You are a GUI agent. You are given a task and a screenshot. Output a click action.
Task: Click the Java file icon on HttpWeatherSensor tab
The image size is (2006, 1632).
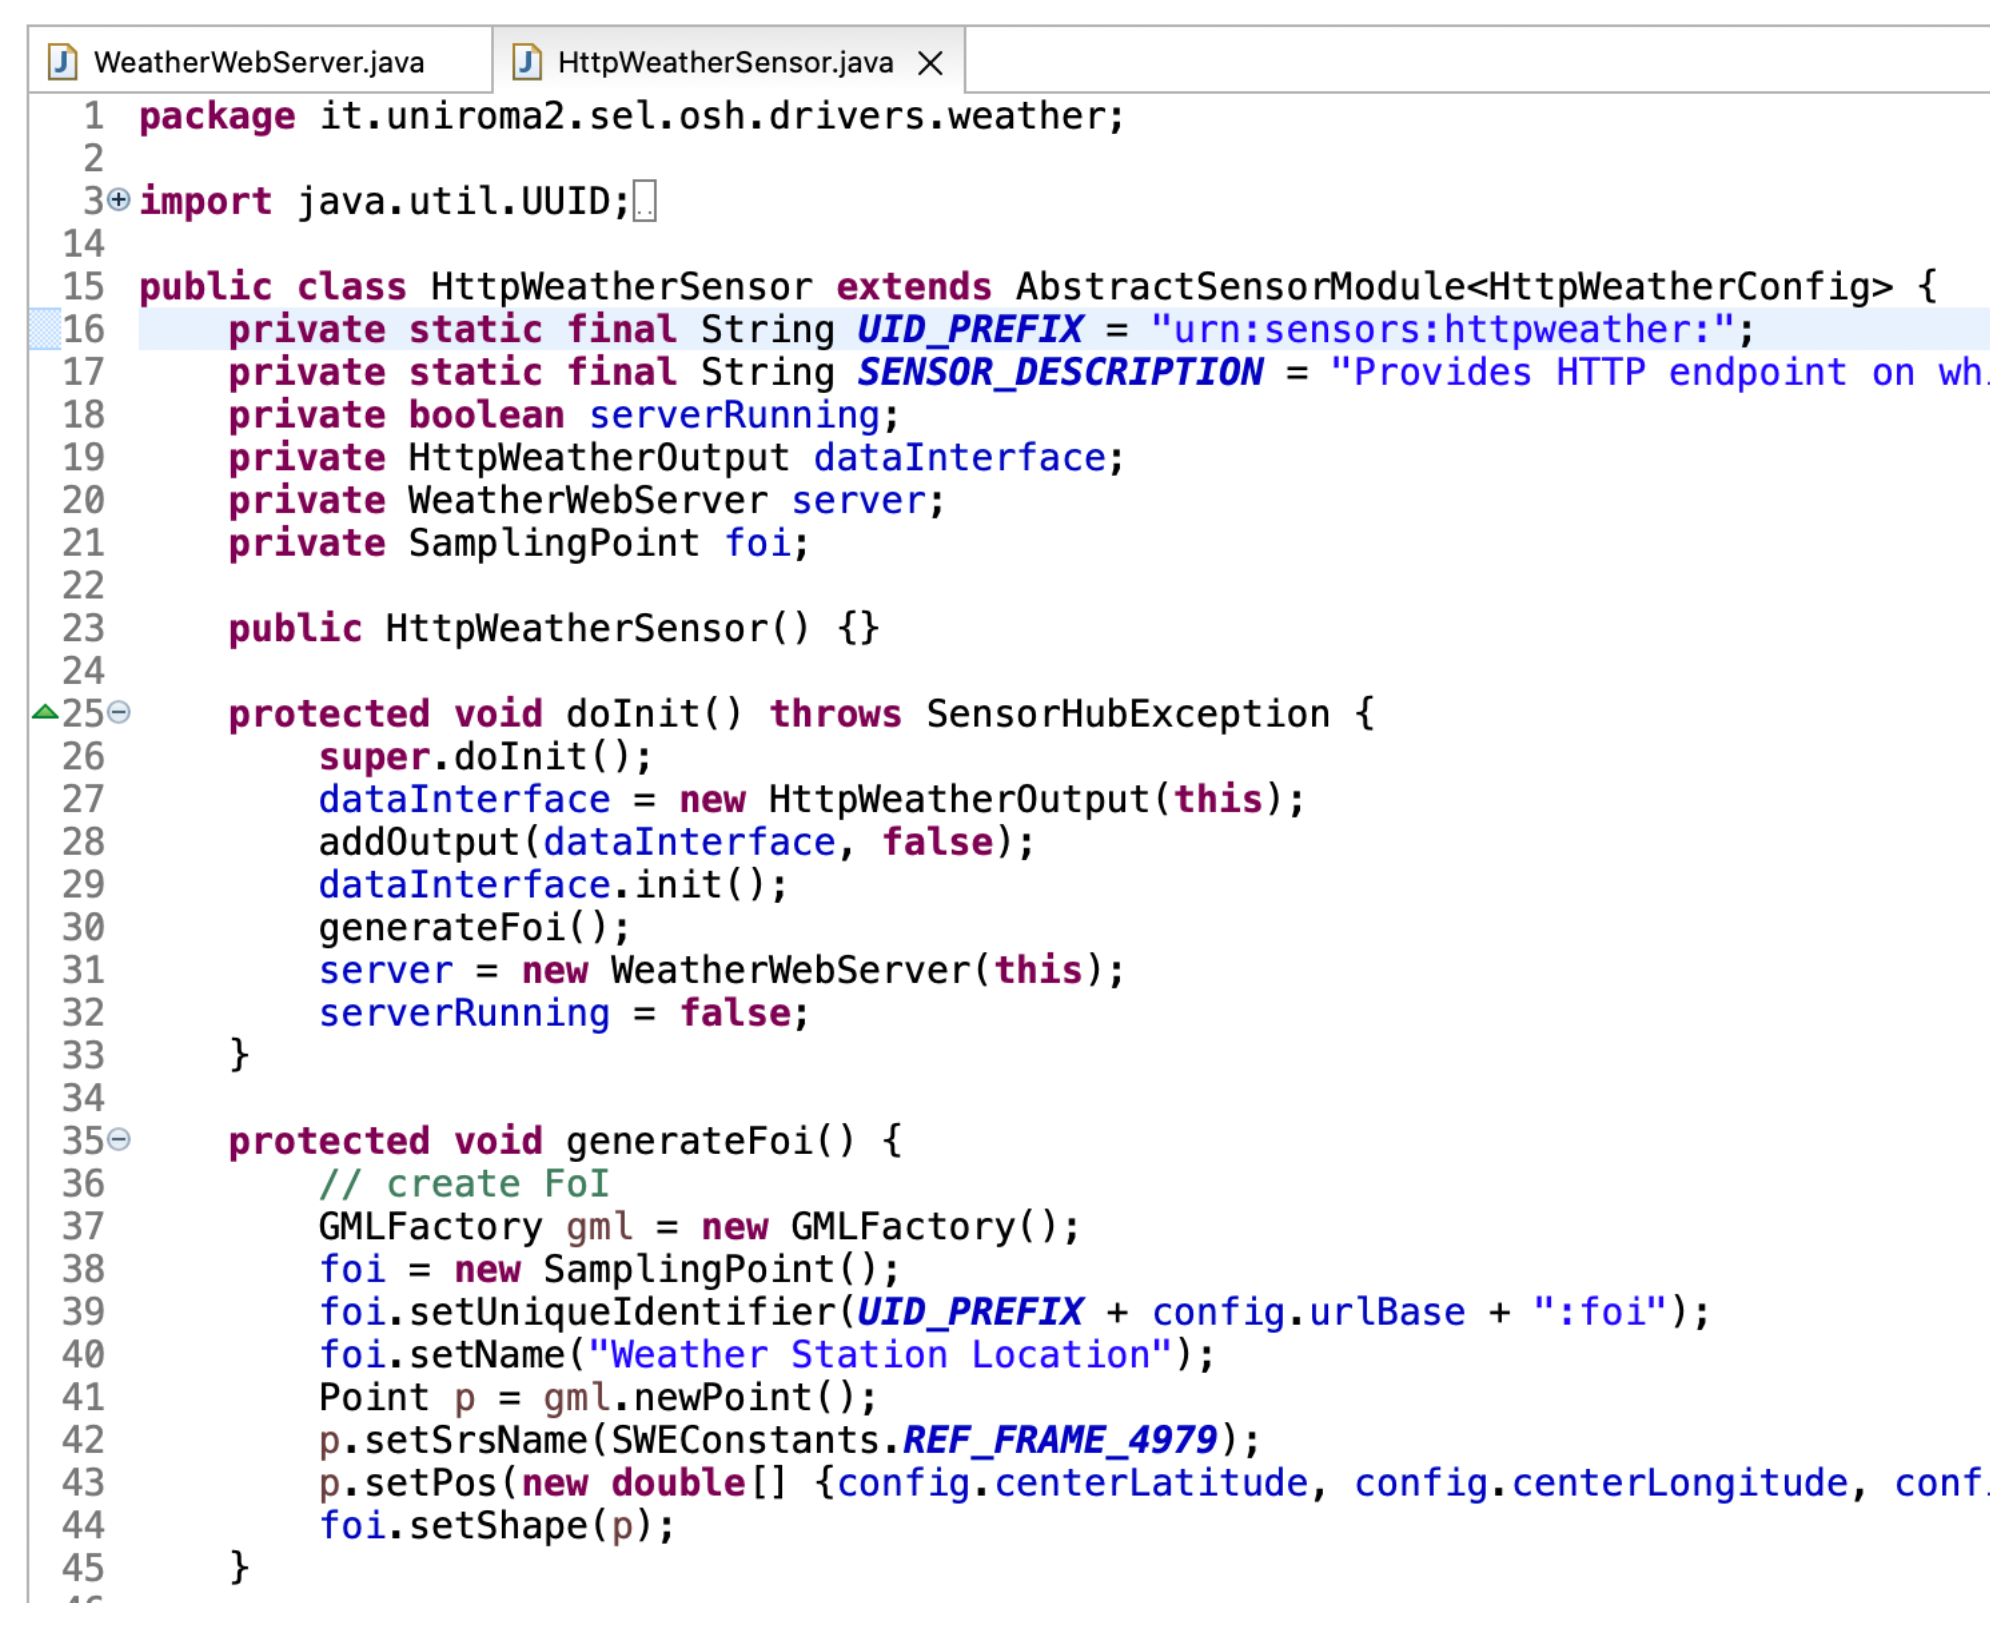(527, 62)
